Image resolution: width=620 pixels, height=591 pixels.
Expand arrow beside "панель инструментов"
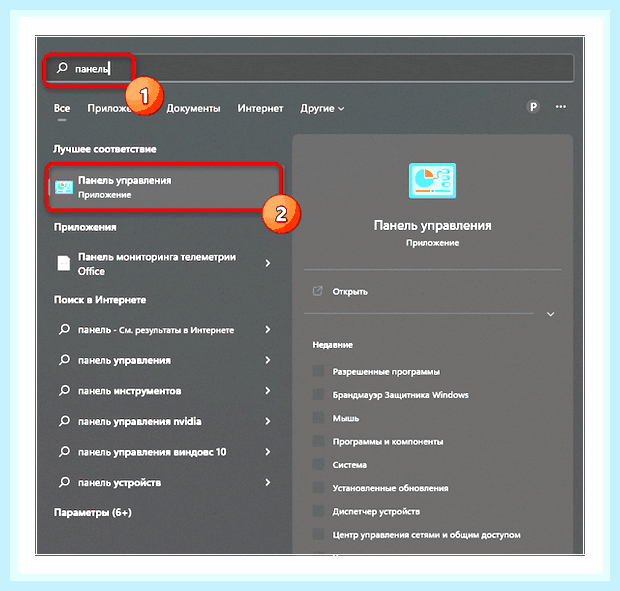coord(268,391)
